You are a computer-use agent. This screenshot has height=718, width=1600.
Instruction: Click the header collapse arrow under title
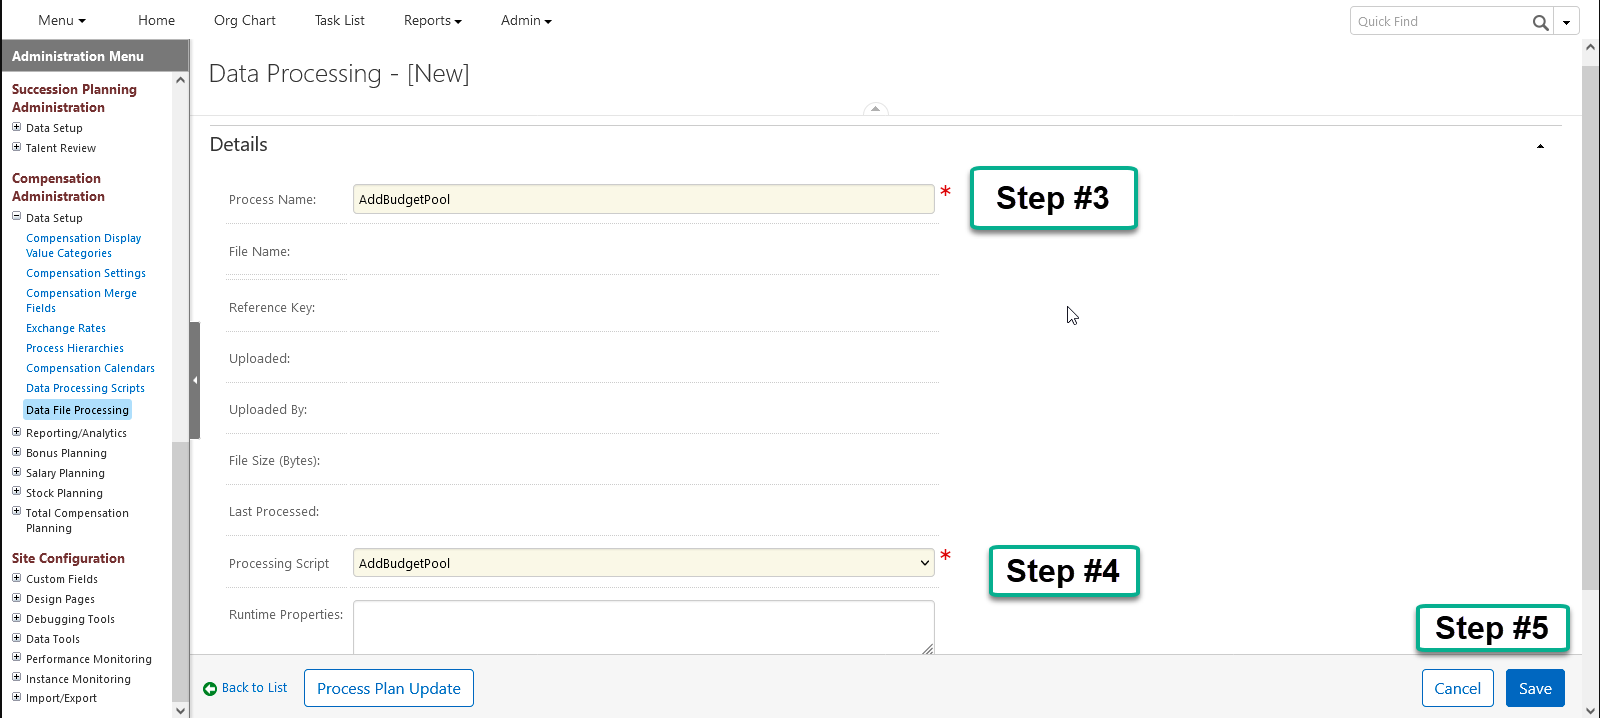tap(875, 109)
